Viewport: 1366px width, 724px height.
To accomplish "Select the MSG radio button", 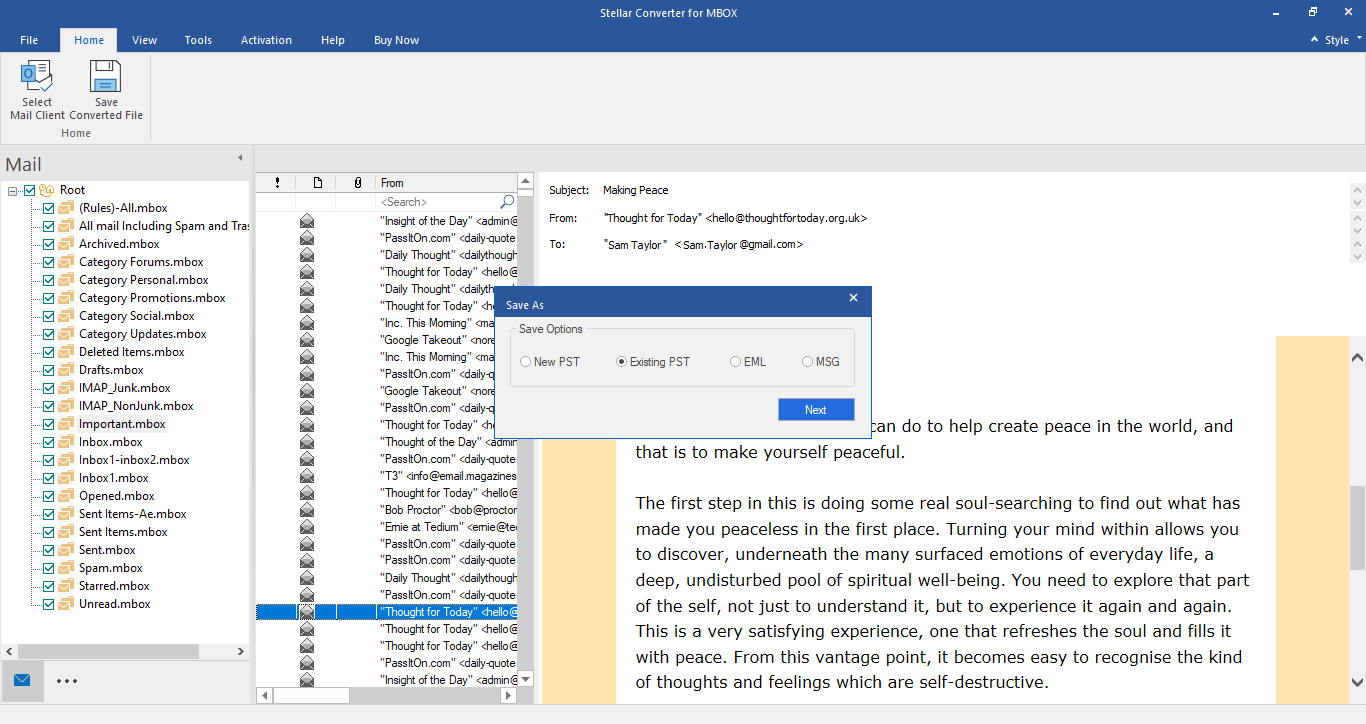I will [x=808, y=362].
